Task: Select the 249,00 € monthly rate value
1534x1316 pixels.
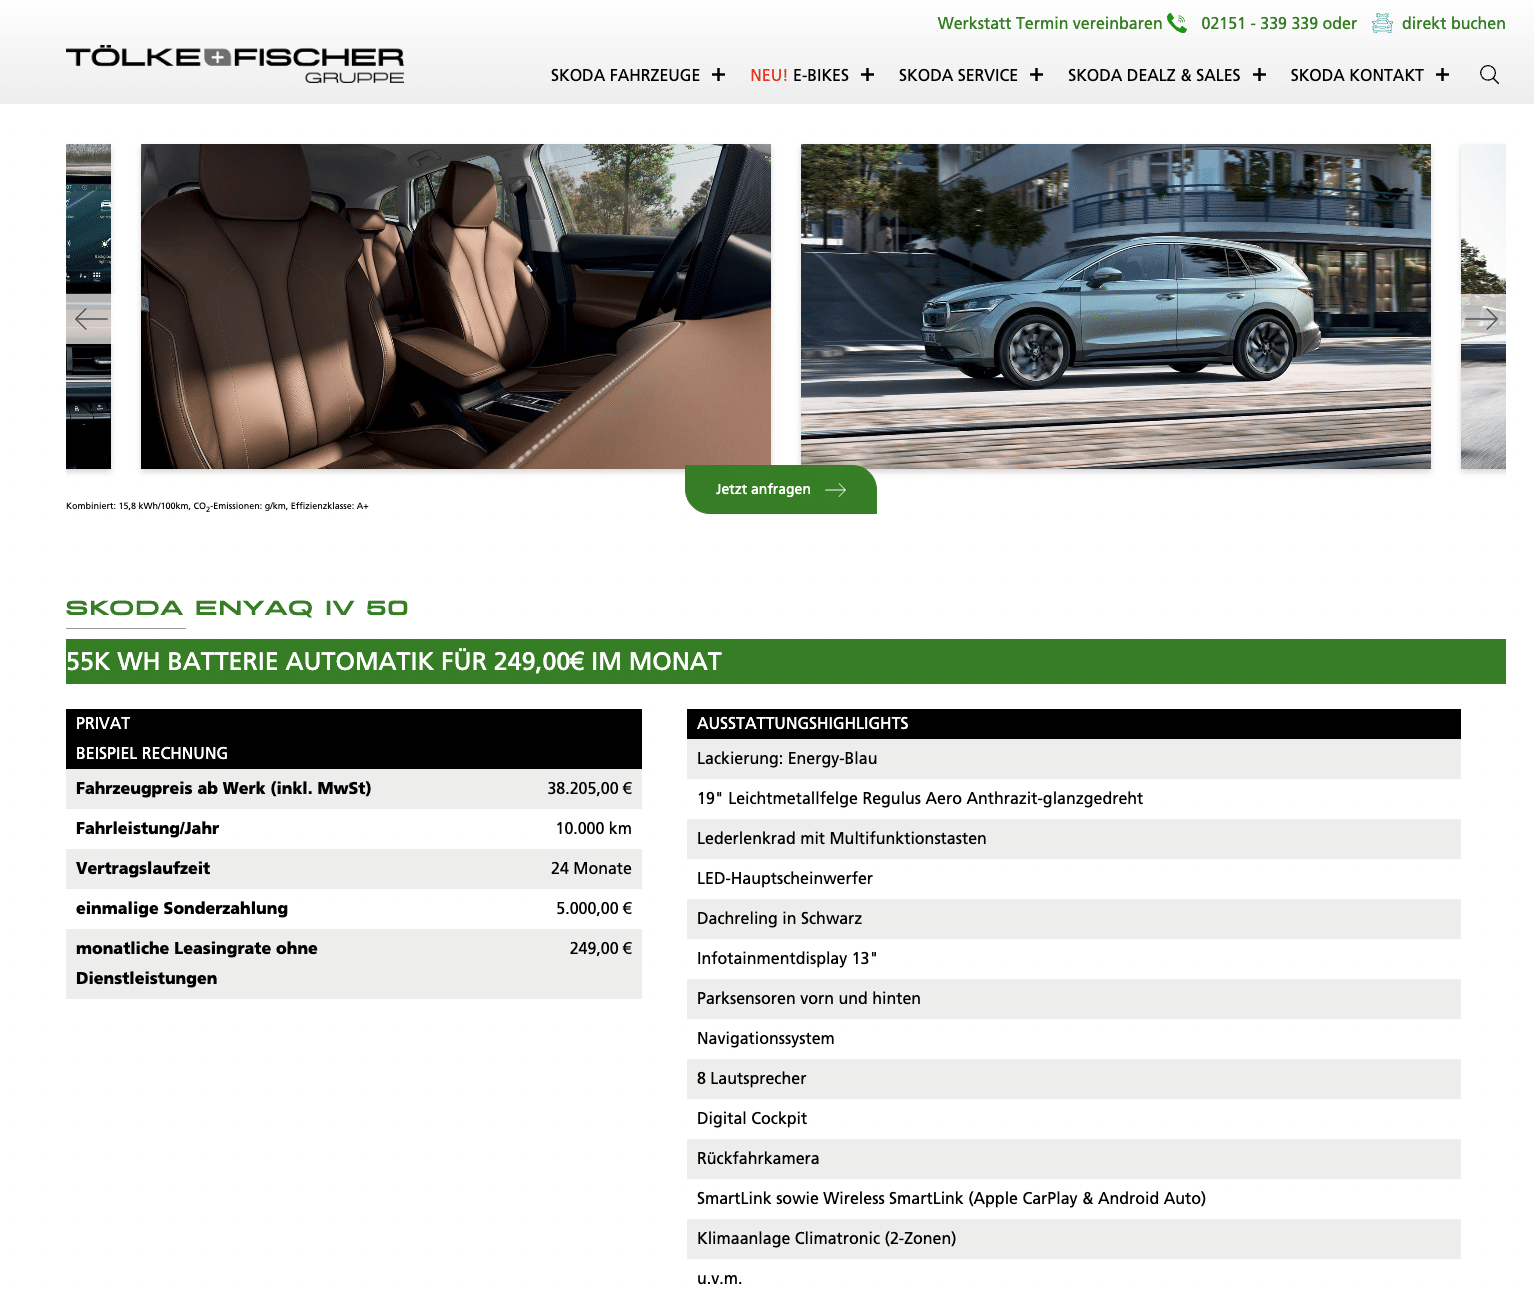Action: 600,948
